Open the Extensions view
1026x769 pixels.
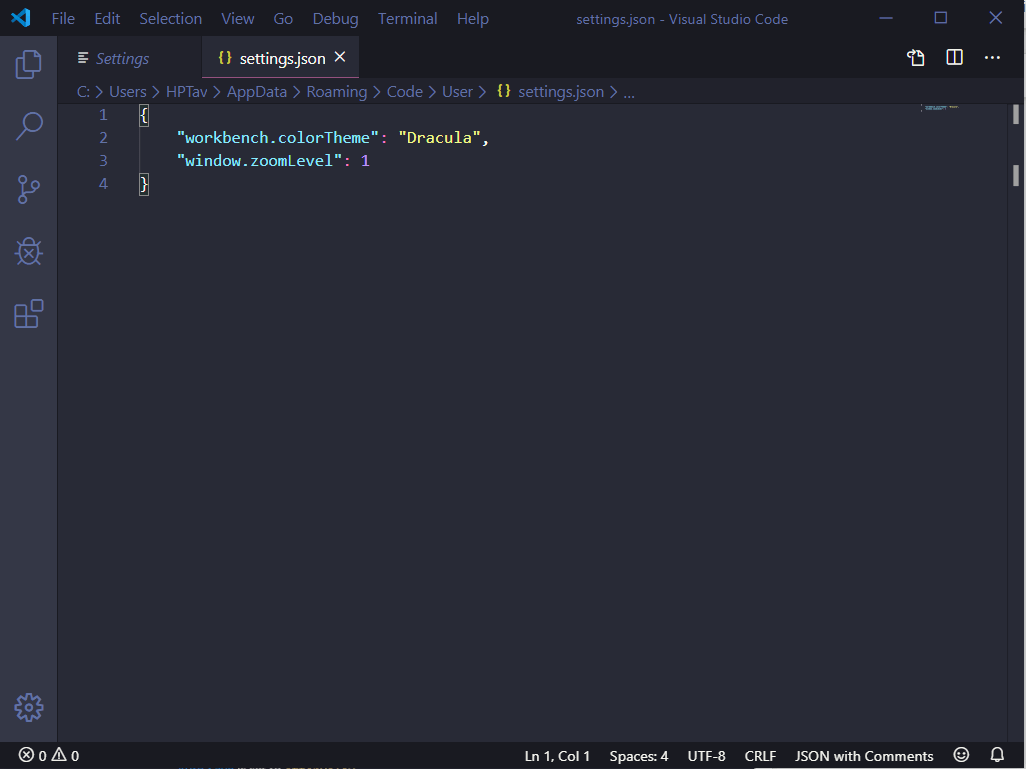tap(28, 314)
